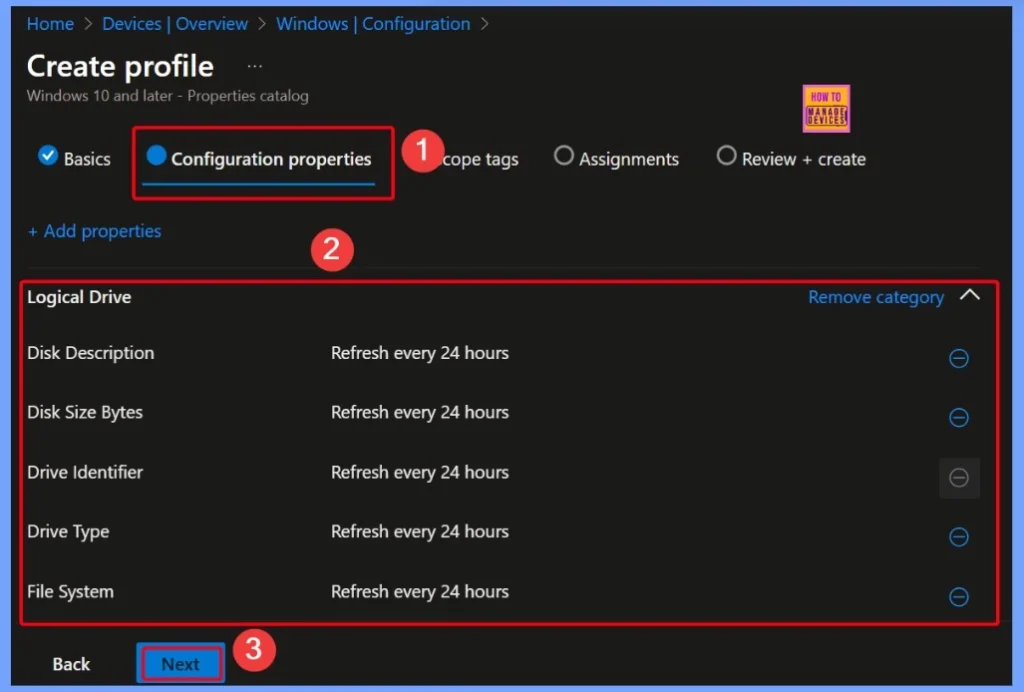Click the Back button
This screenshot has height=692, width=1024.
point(71,664)
